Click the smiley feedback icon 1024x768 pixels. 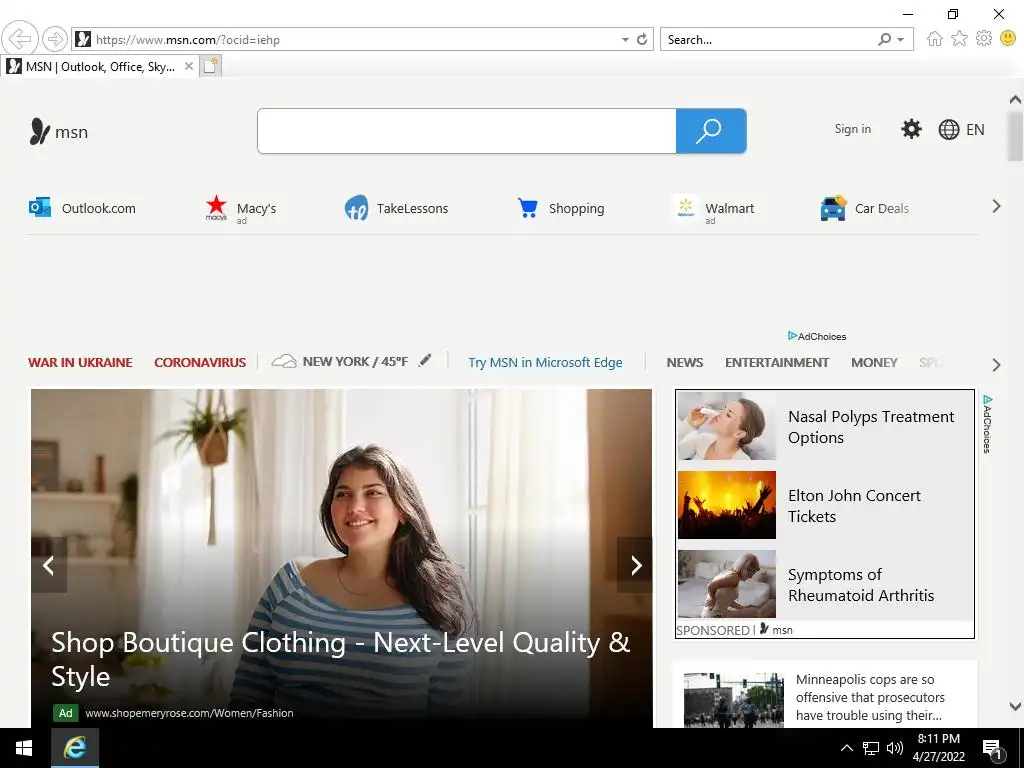1008,39
